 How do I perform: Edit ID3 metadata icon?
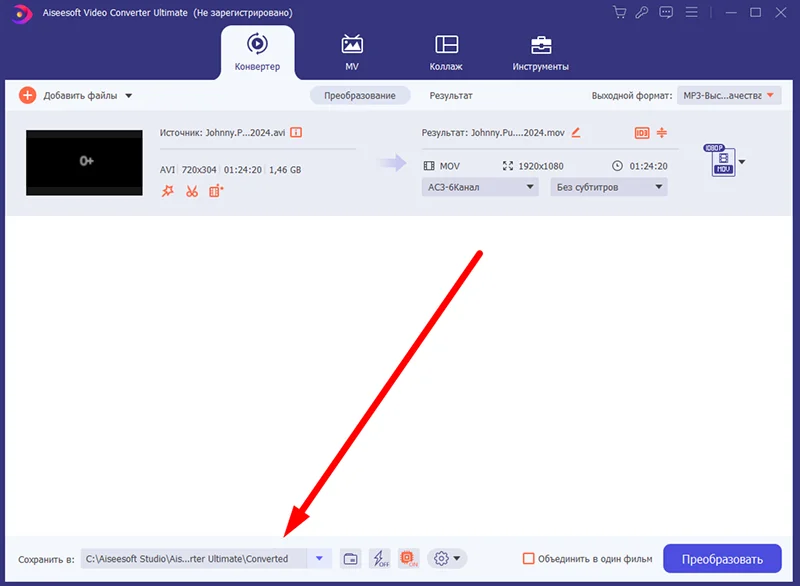point(642,133)
